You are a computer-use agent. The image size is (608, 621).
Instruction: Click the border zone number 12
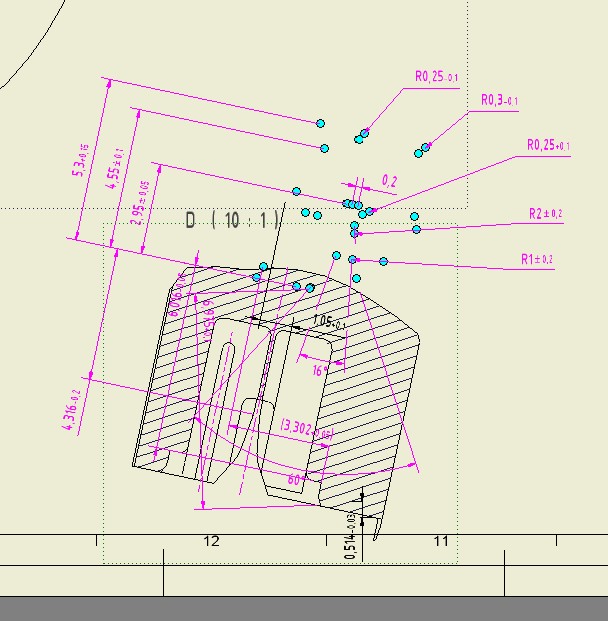[211, 541]
